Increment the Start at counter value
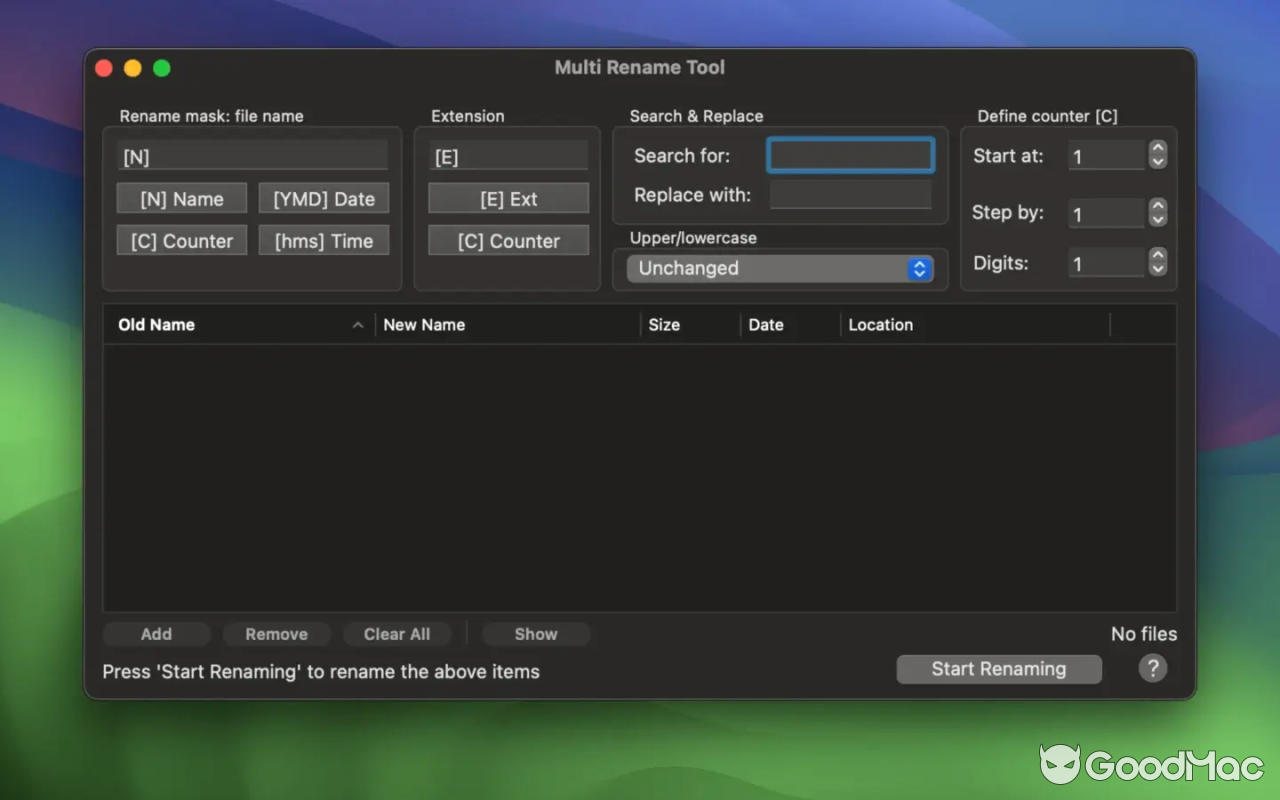 [1157, 149]
